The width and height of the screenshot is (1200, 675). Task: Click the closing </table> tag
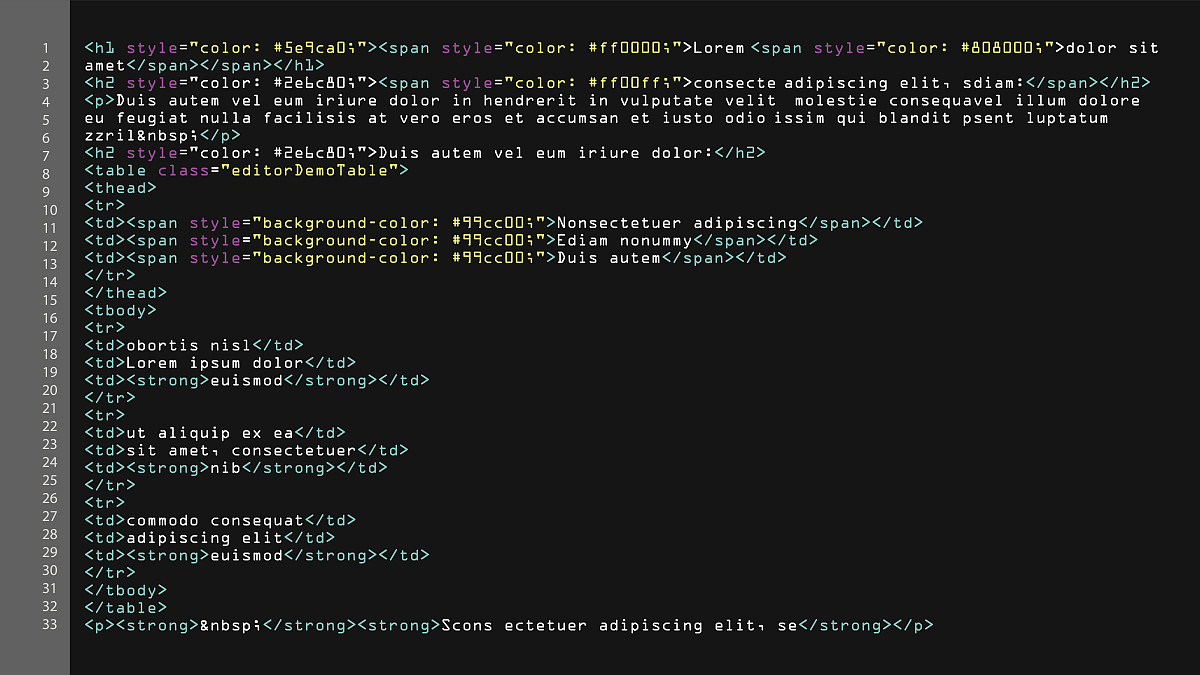click(x=126, y=607)
